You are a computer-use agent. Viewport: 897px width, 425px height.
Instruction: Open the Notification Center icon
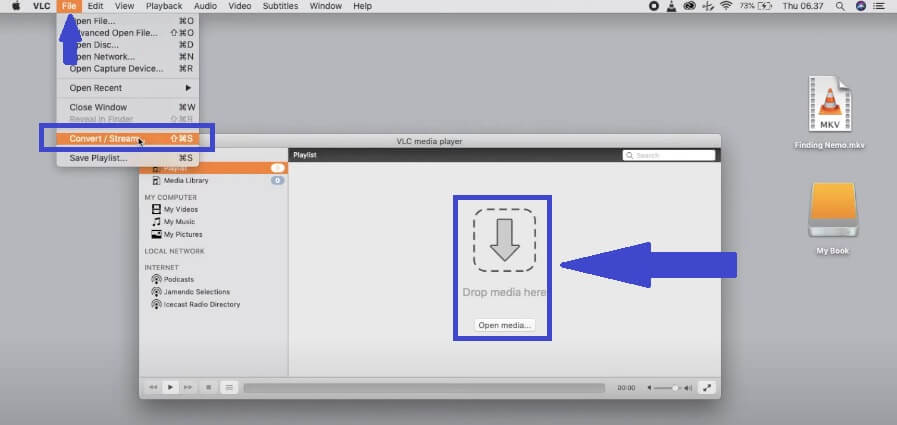click(879, 6)
